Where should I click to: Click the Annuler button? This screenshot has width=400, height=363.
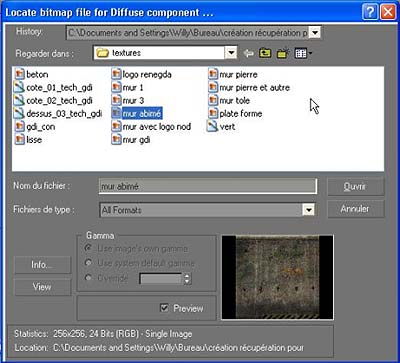pyautogui.click(x=356, y=209)
